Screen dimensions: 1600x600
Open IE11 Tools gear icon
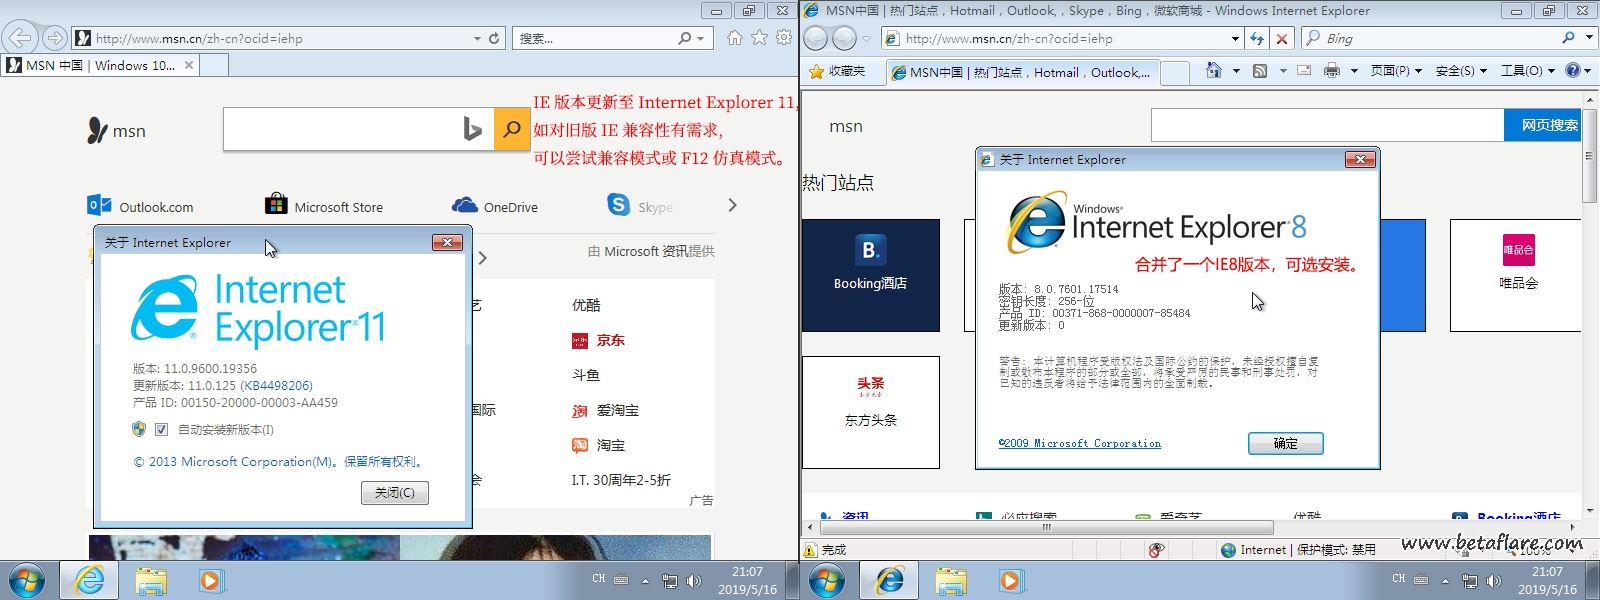point(783,38)
